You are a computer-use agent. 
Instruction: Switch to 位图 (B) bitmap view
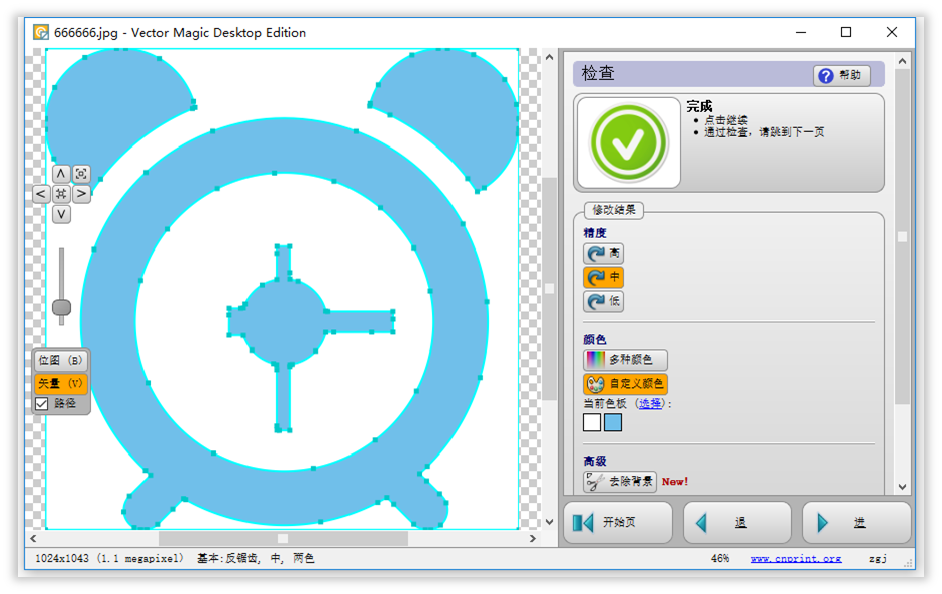coord(61,360)
